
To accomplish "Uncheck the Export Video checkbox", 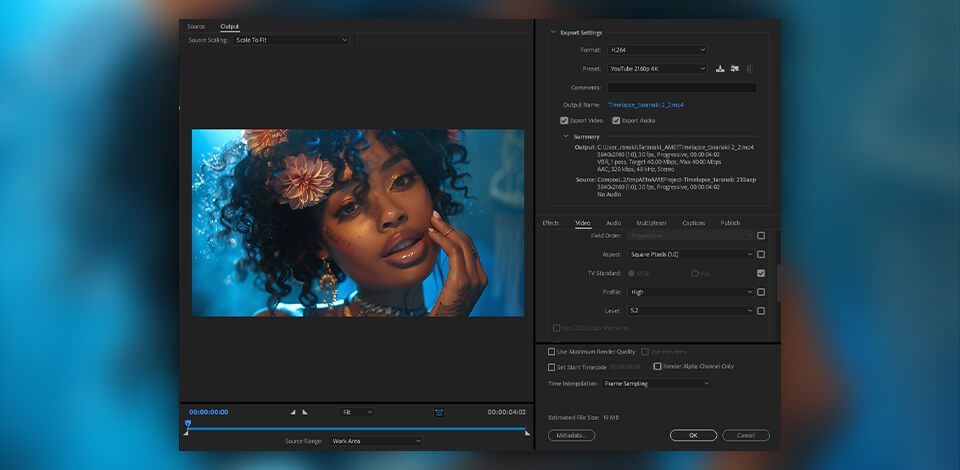I will tap(564, 121).
